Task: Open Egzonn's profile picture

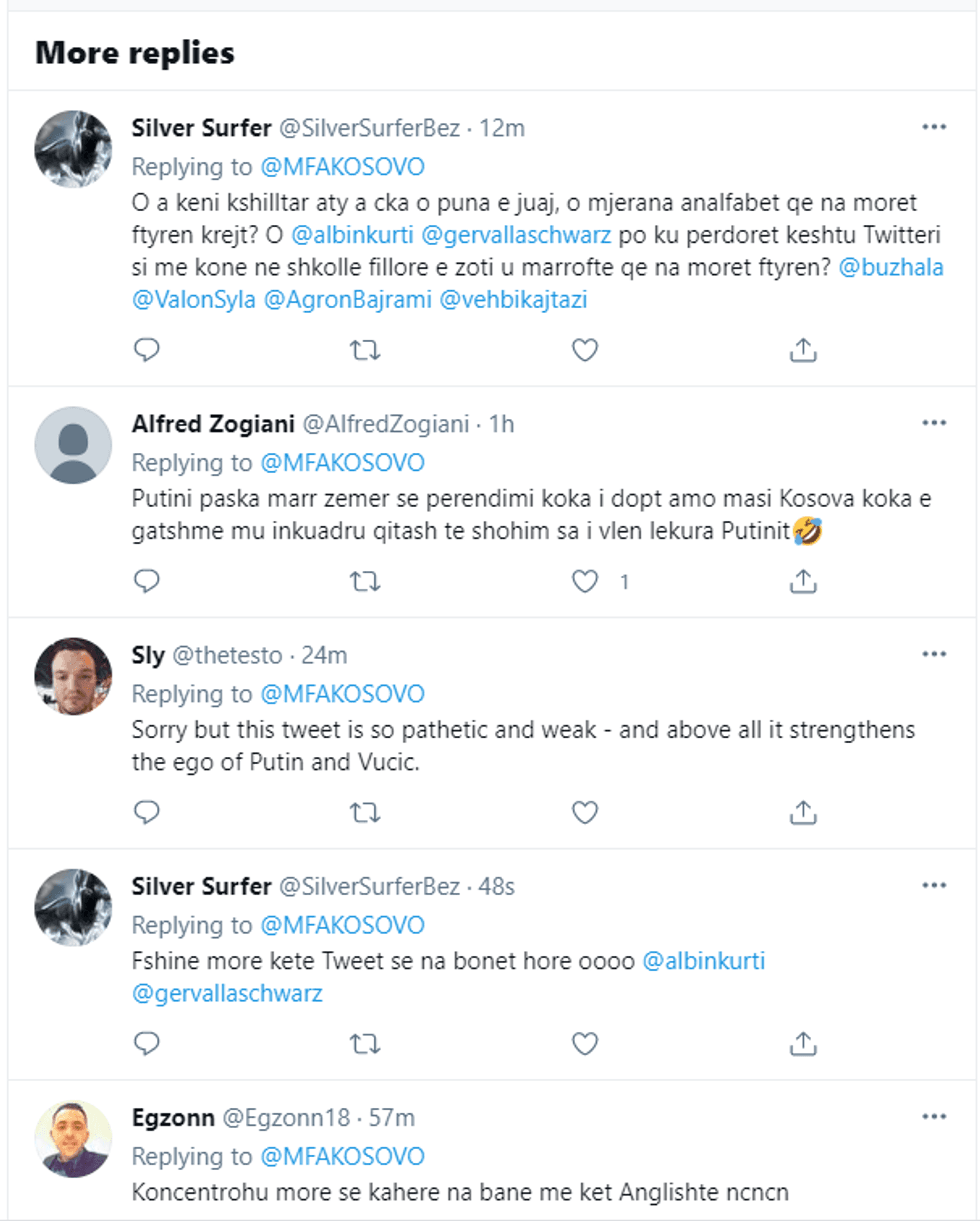Action: point(73,1139)
